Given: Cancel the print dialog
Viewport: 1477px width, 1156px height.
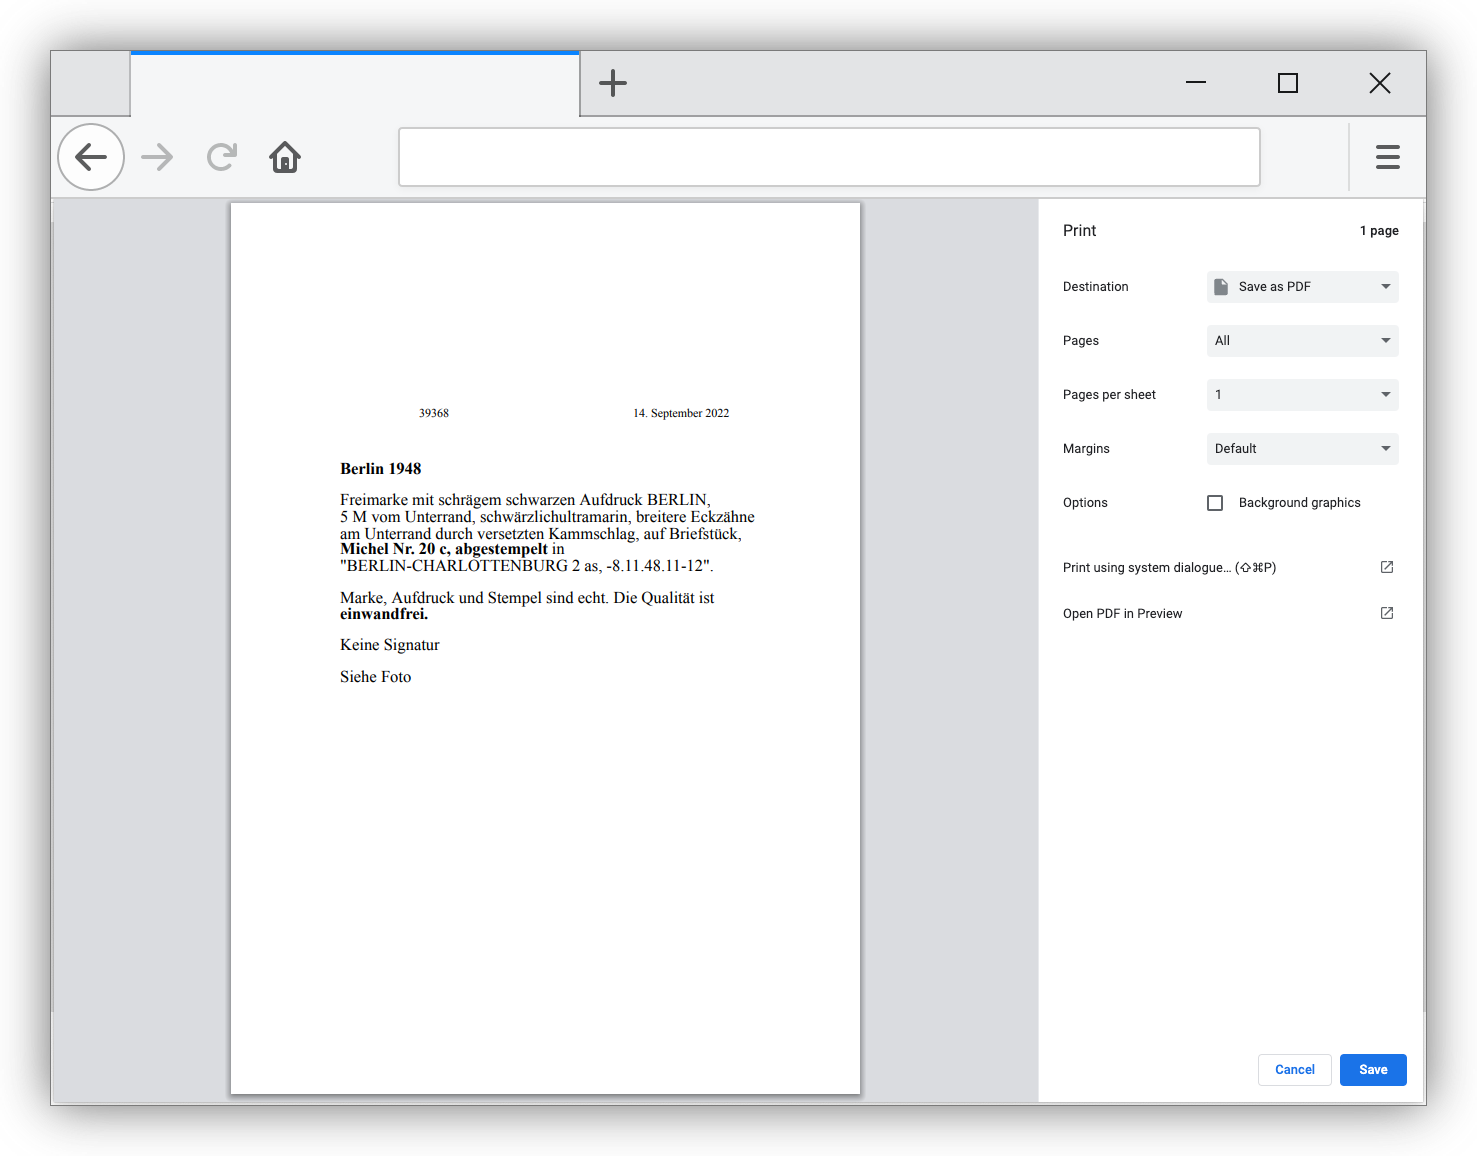Looking at the screenshot, I should click(1294, 1070).
